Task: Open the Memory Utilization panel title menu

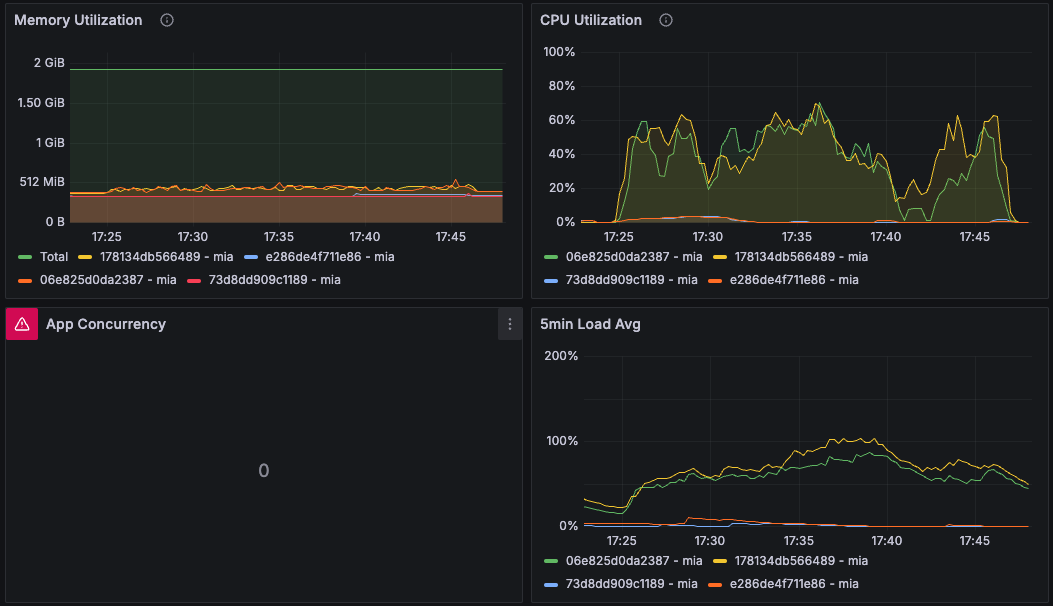Action: click(78, 20)
